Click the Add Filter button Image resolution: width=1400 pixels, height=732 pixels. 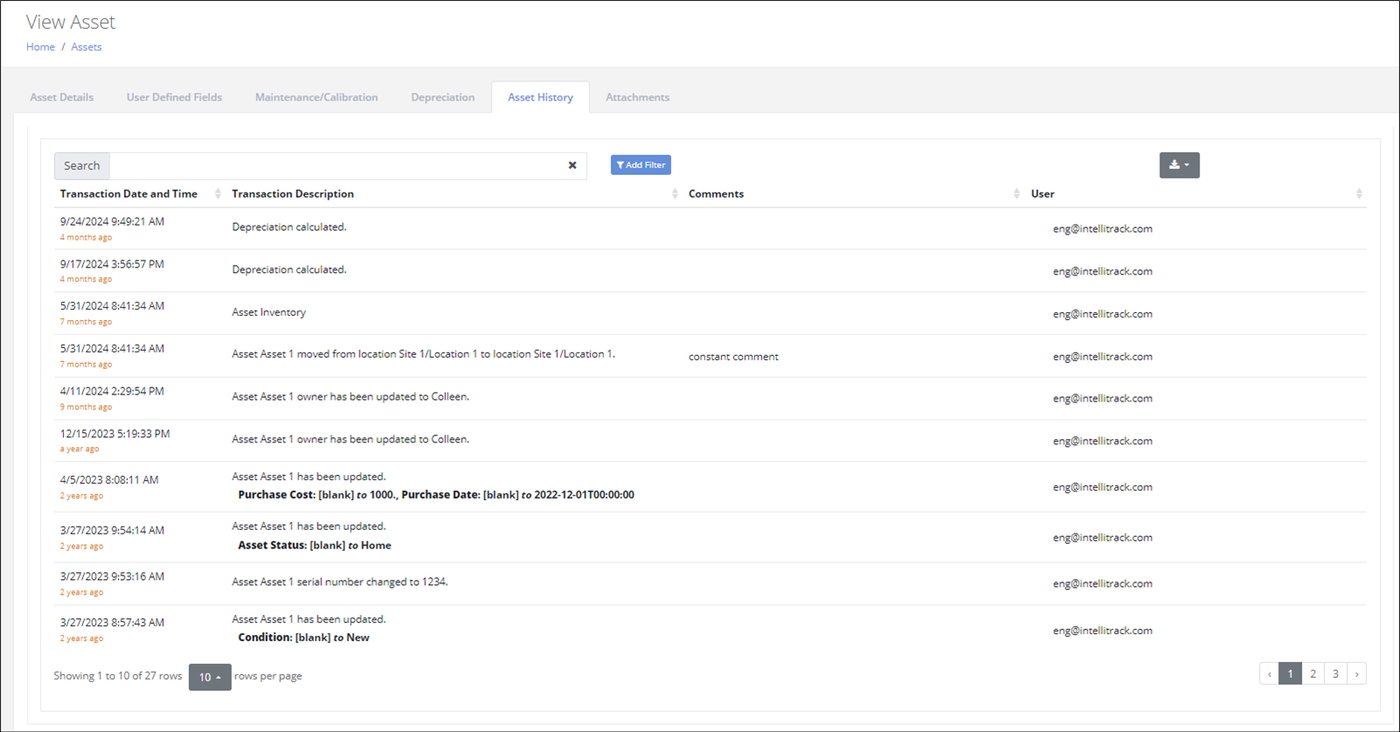[641, 165]
